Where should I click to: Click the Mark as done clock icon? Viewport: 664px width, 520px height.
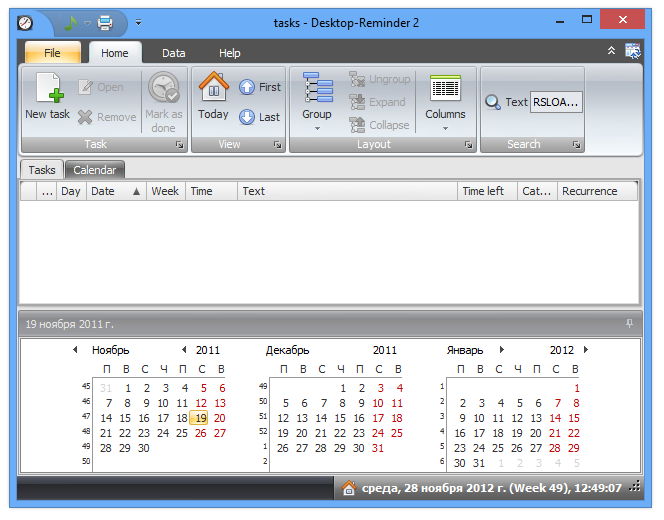click(x=163, y=87)
